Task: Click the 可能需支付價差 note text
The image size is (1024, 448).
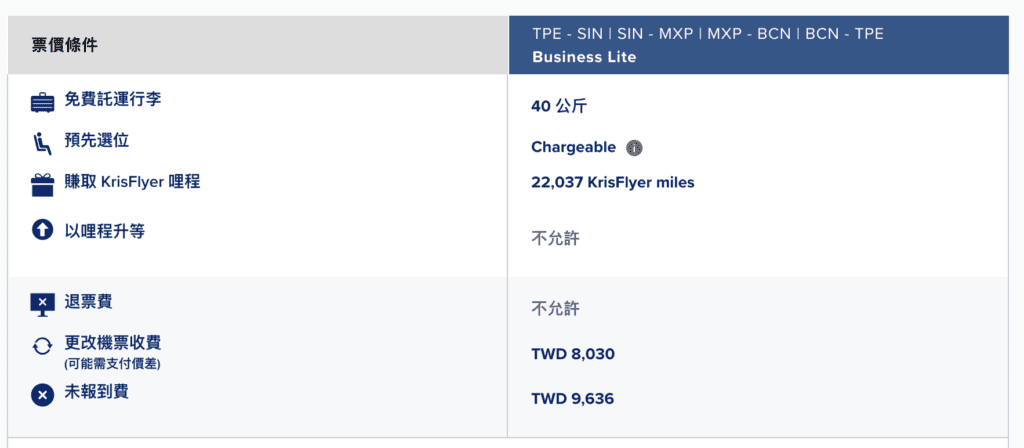Action: click(x=112, y=364)
